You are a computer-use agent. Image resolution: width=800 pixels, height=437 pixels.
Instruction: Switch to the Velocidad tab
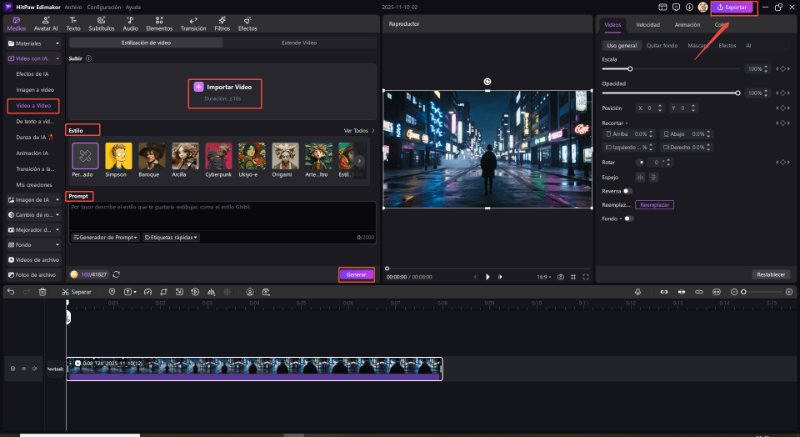[647, 24]
